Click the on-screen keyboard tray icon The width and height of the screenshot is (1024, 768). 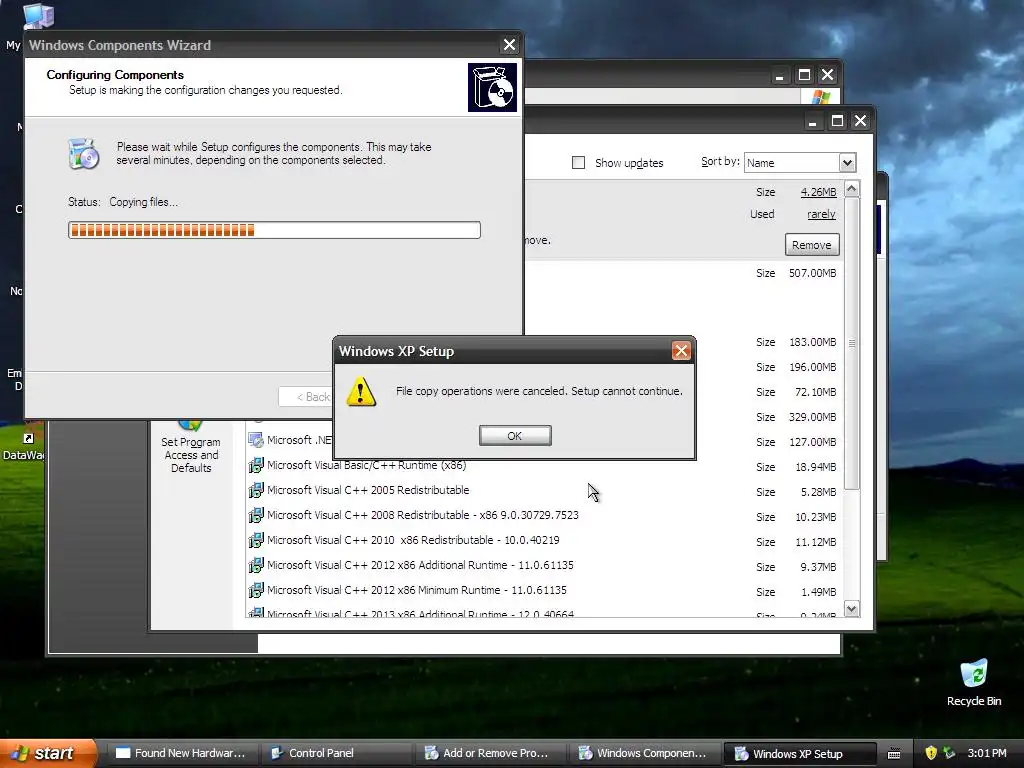[894, 754]
